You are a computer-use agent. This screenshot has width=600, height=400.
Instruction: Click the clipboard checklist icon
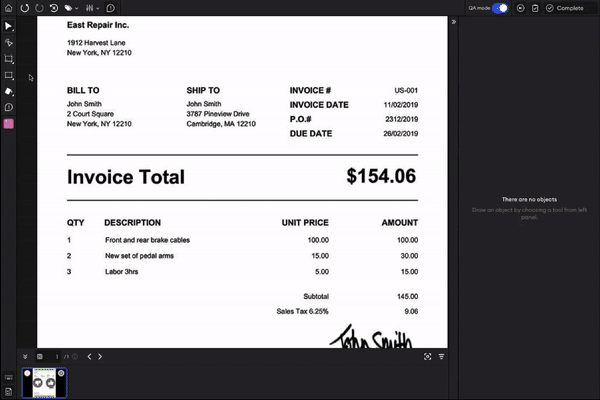pos(535,8)
